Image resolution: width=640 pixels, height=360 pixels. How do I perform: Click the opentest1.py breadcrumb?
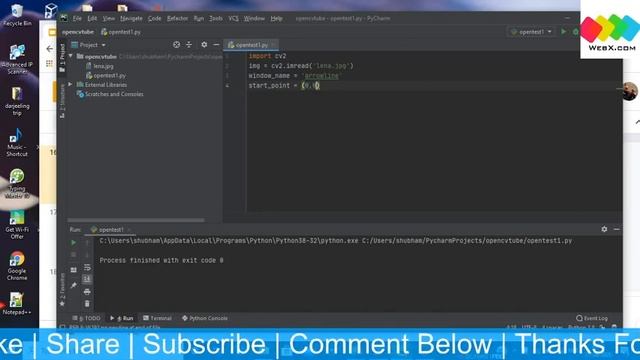[121, 32]
